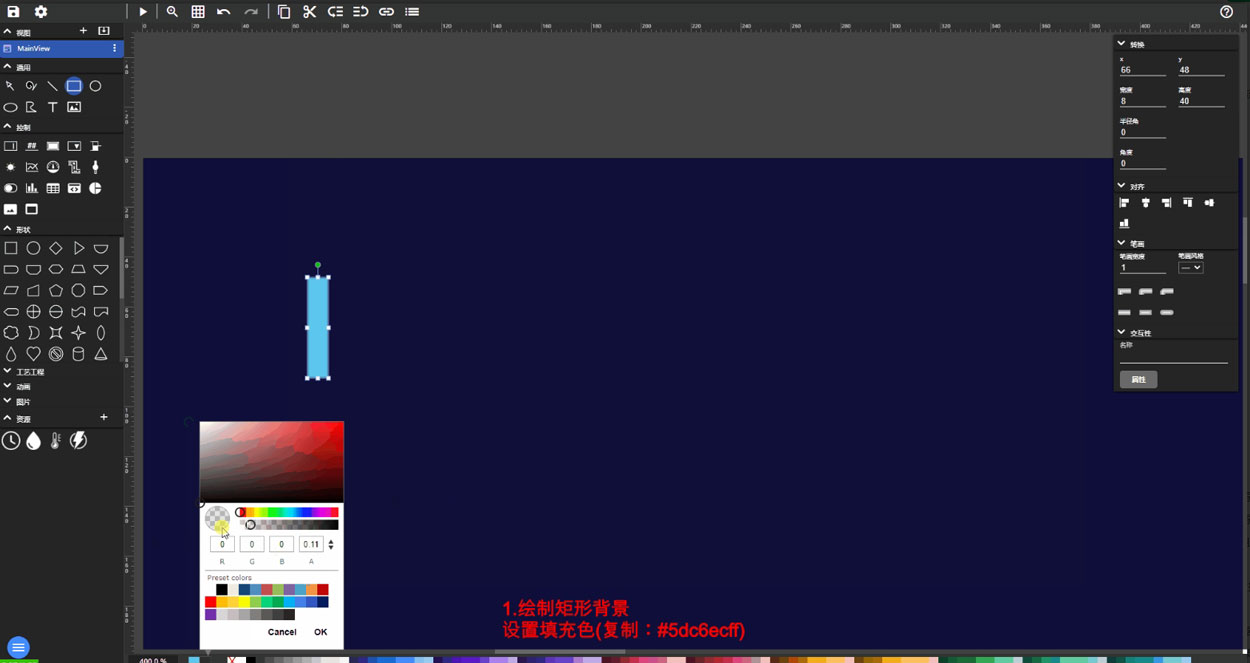1250x663 pixels.
Task: Click the width value input field
Action: (x=1142, y=101)
